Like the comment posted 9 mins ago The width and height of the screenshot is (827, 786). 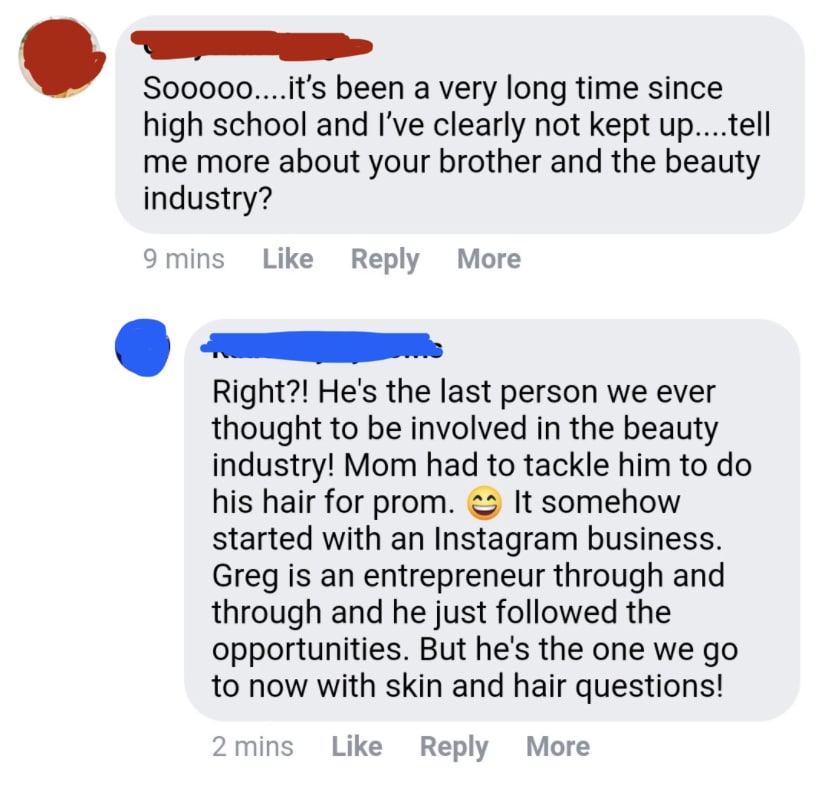(288, 259)
